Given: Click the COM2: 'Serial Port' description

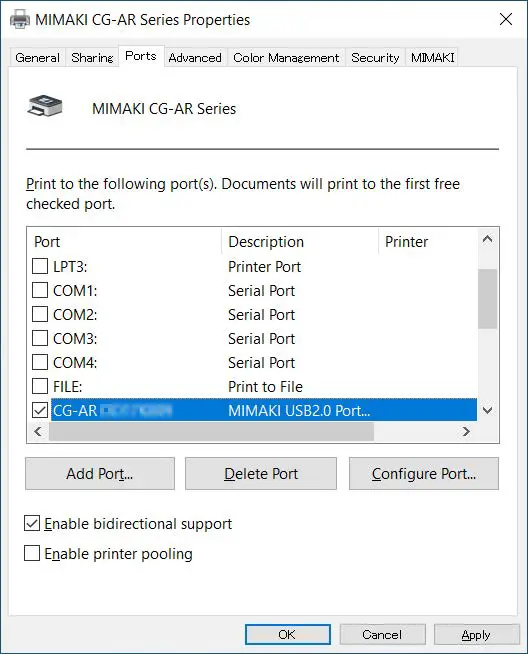Looking at the screenshot, I should 261,314.
